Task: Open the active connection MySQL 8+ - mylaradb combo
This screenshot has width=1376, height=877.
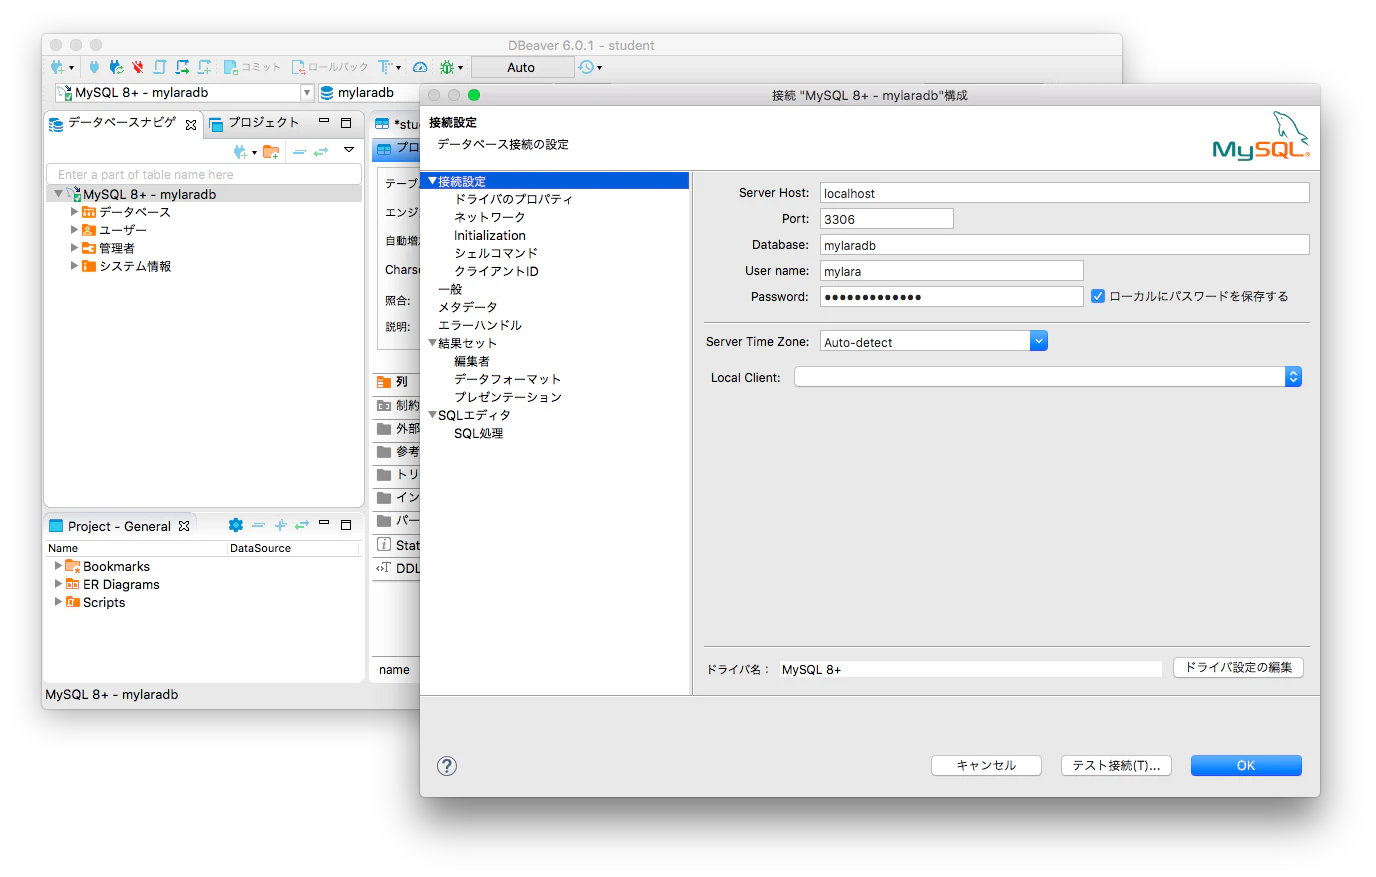Action: click(184, 92)
